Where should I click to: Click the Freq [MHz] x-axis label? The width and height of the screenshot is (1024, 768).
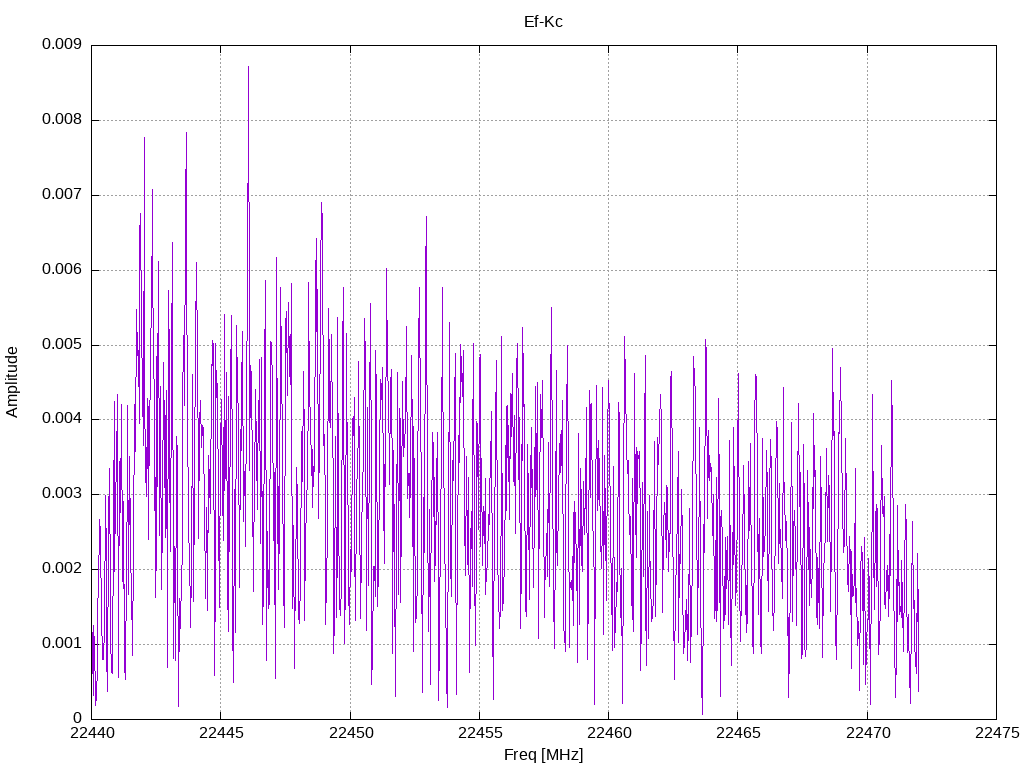tap(543, 755)
